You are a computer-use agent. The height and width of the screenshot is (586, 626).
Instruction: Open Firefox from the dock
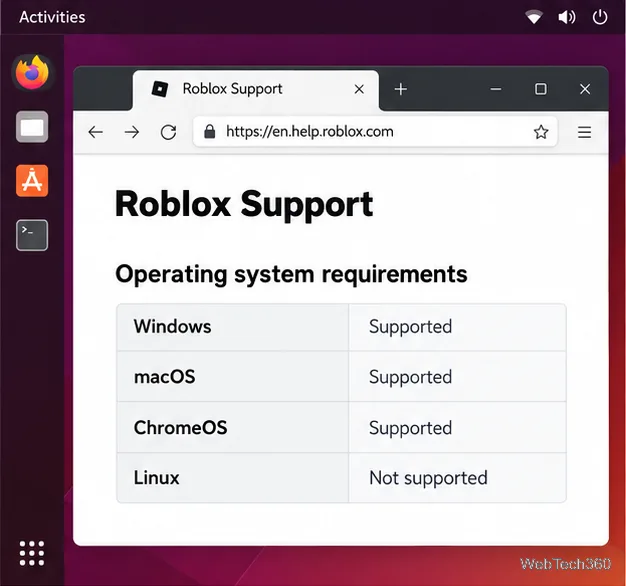point(32,73)
